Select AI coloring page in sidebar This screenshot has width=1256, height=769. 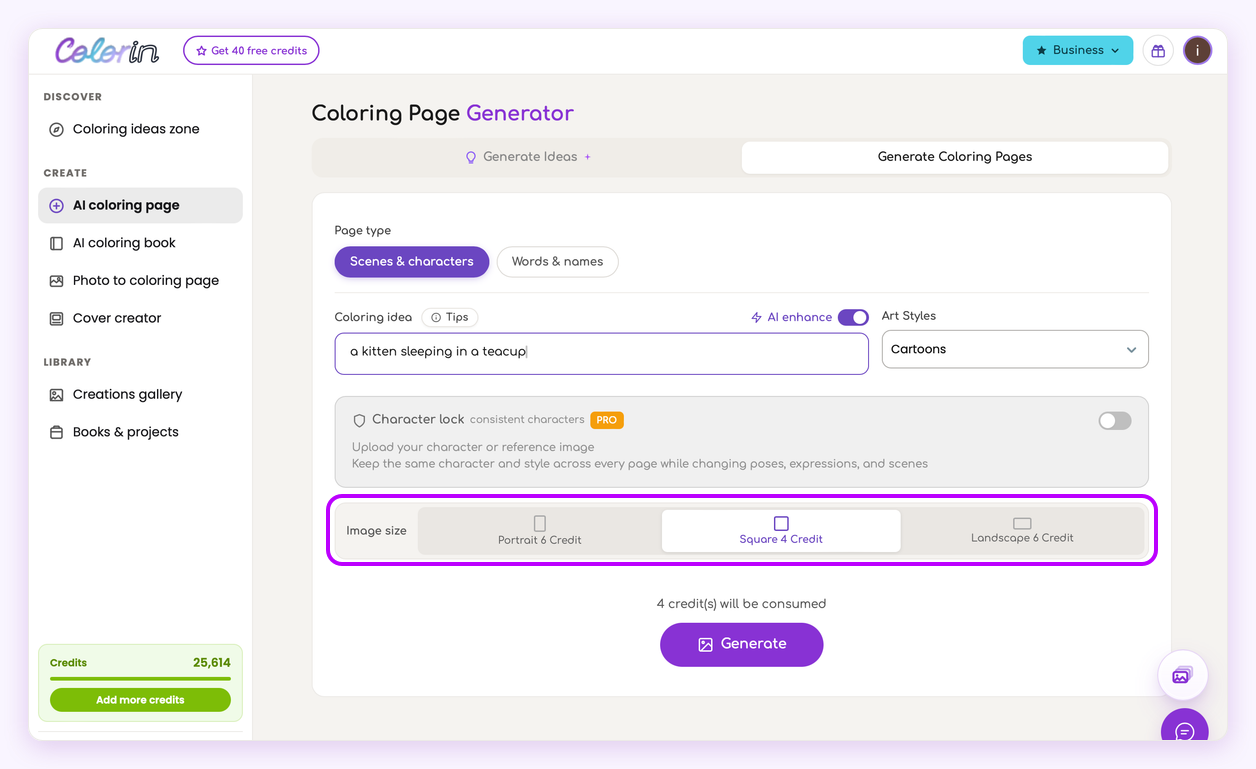point(140,205)
